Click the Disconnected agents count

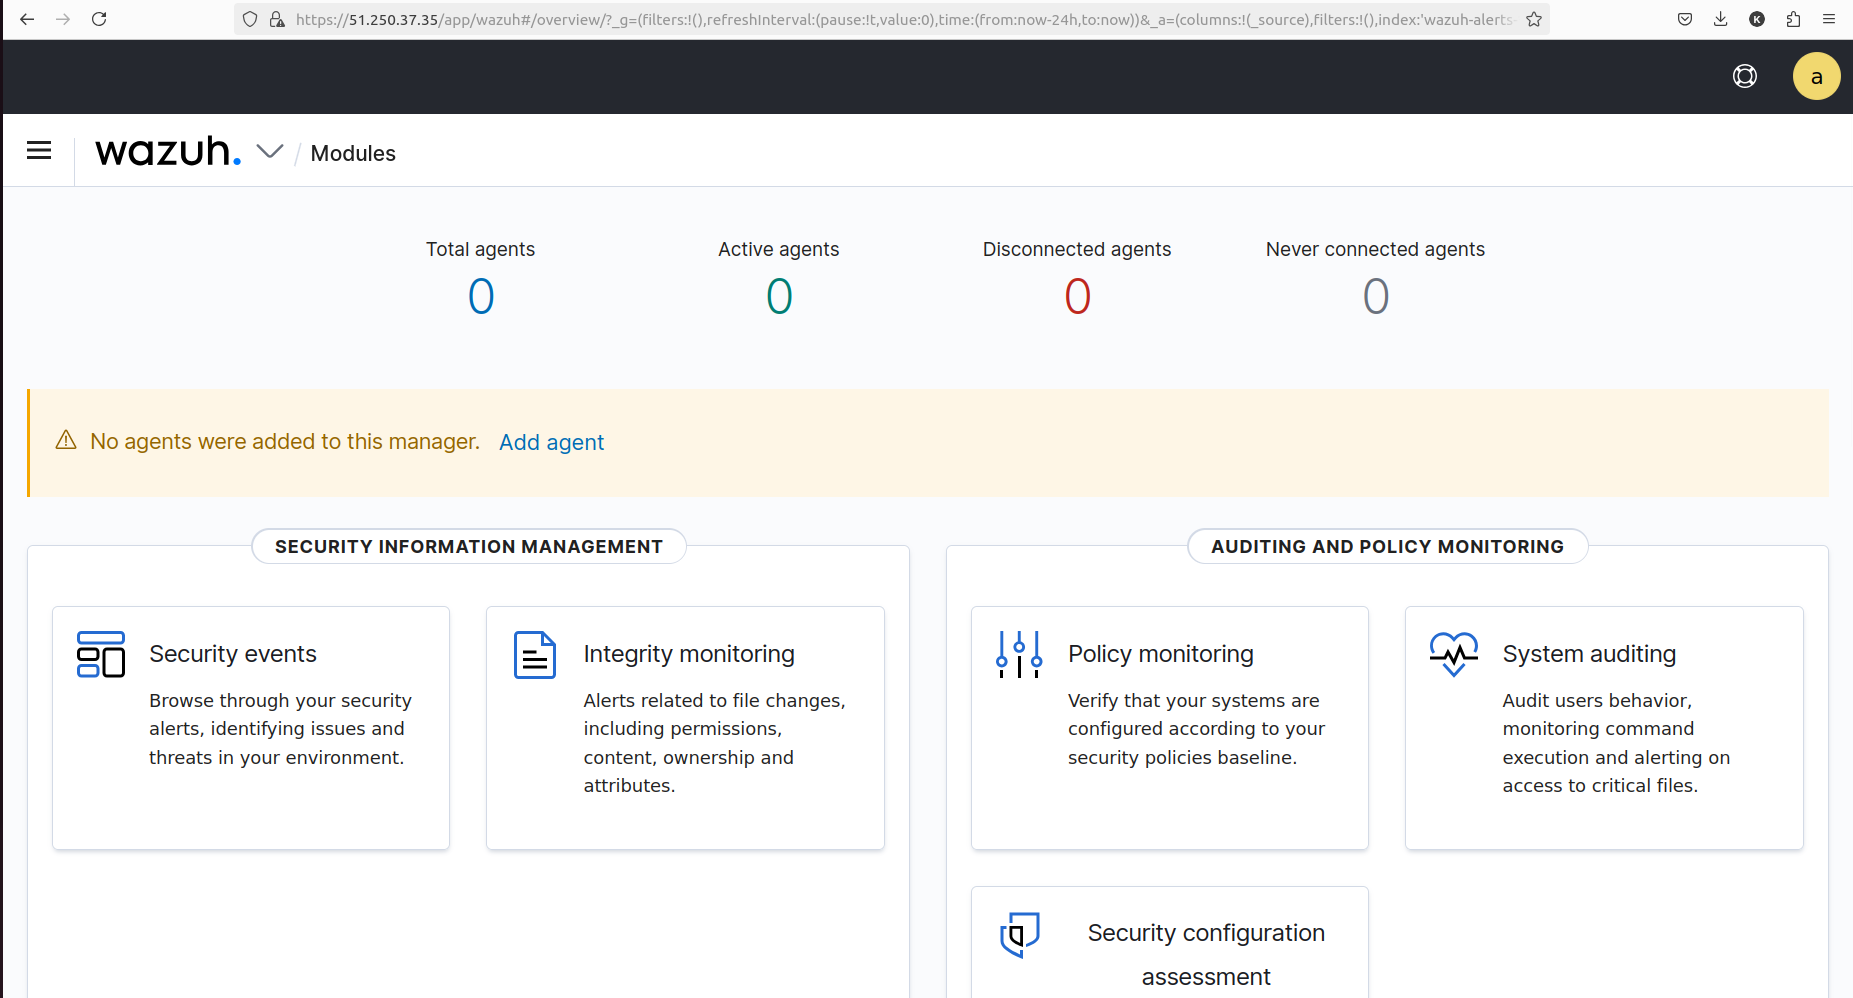tap(1077, 296)
